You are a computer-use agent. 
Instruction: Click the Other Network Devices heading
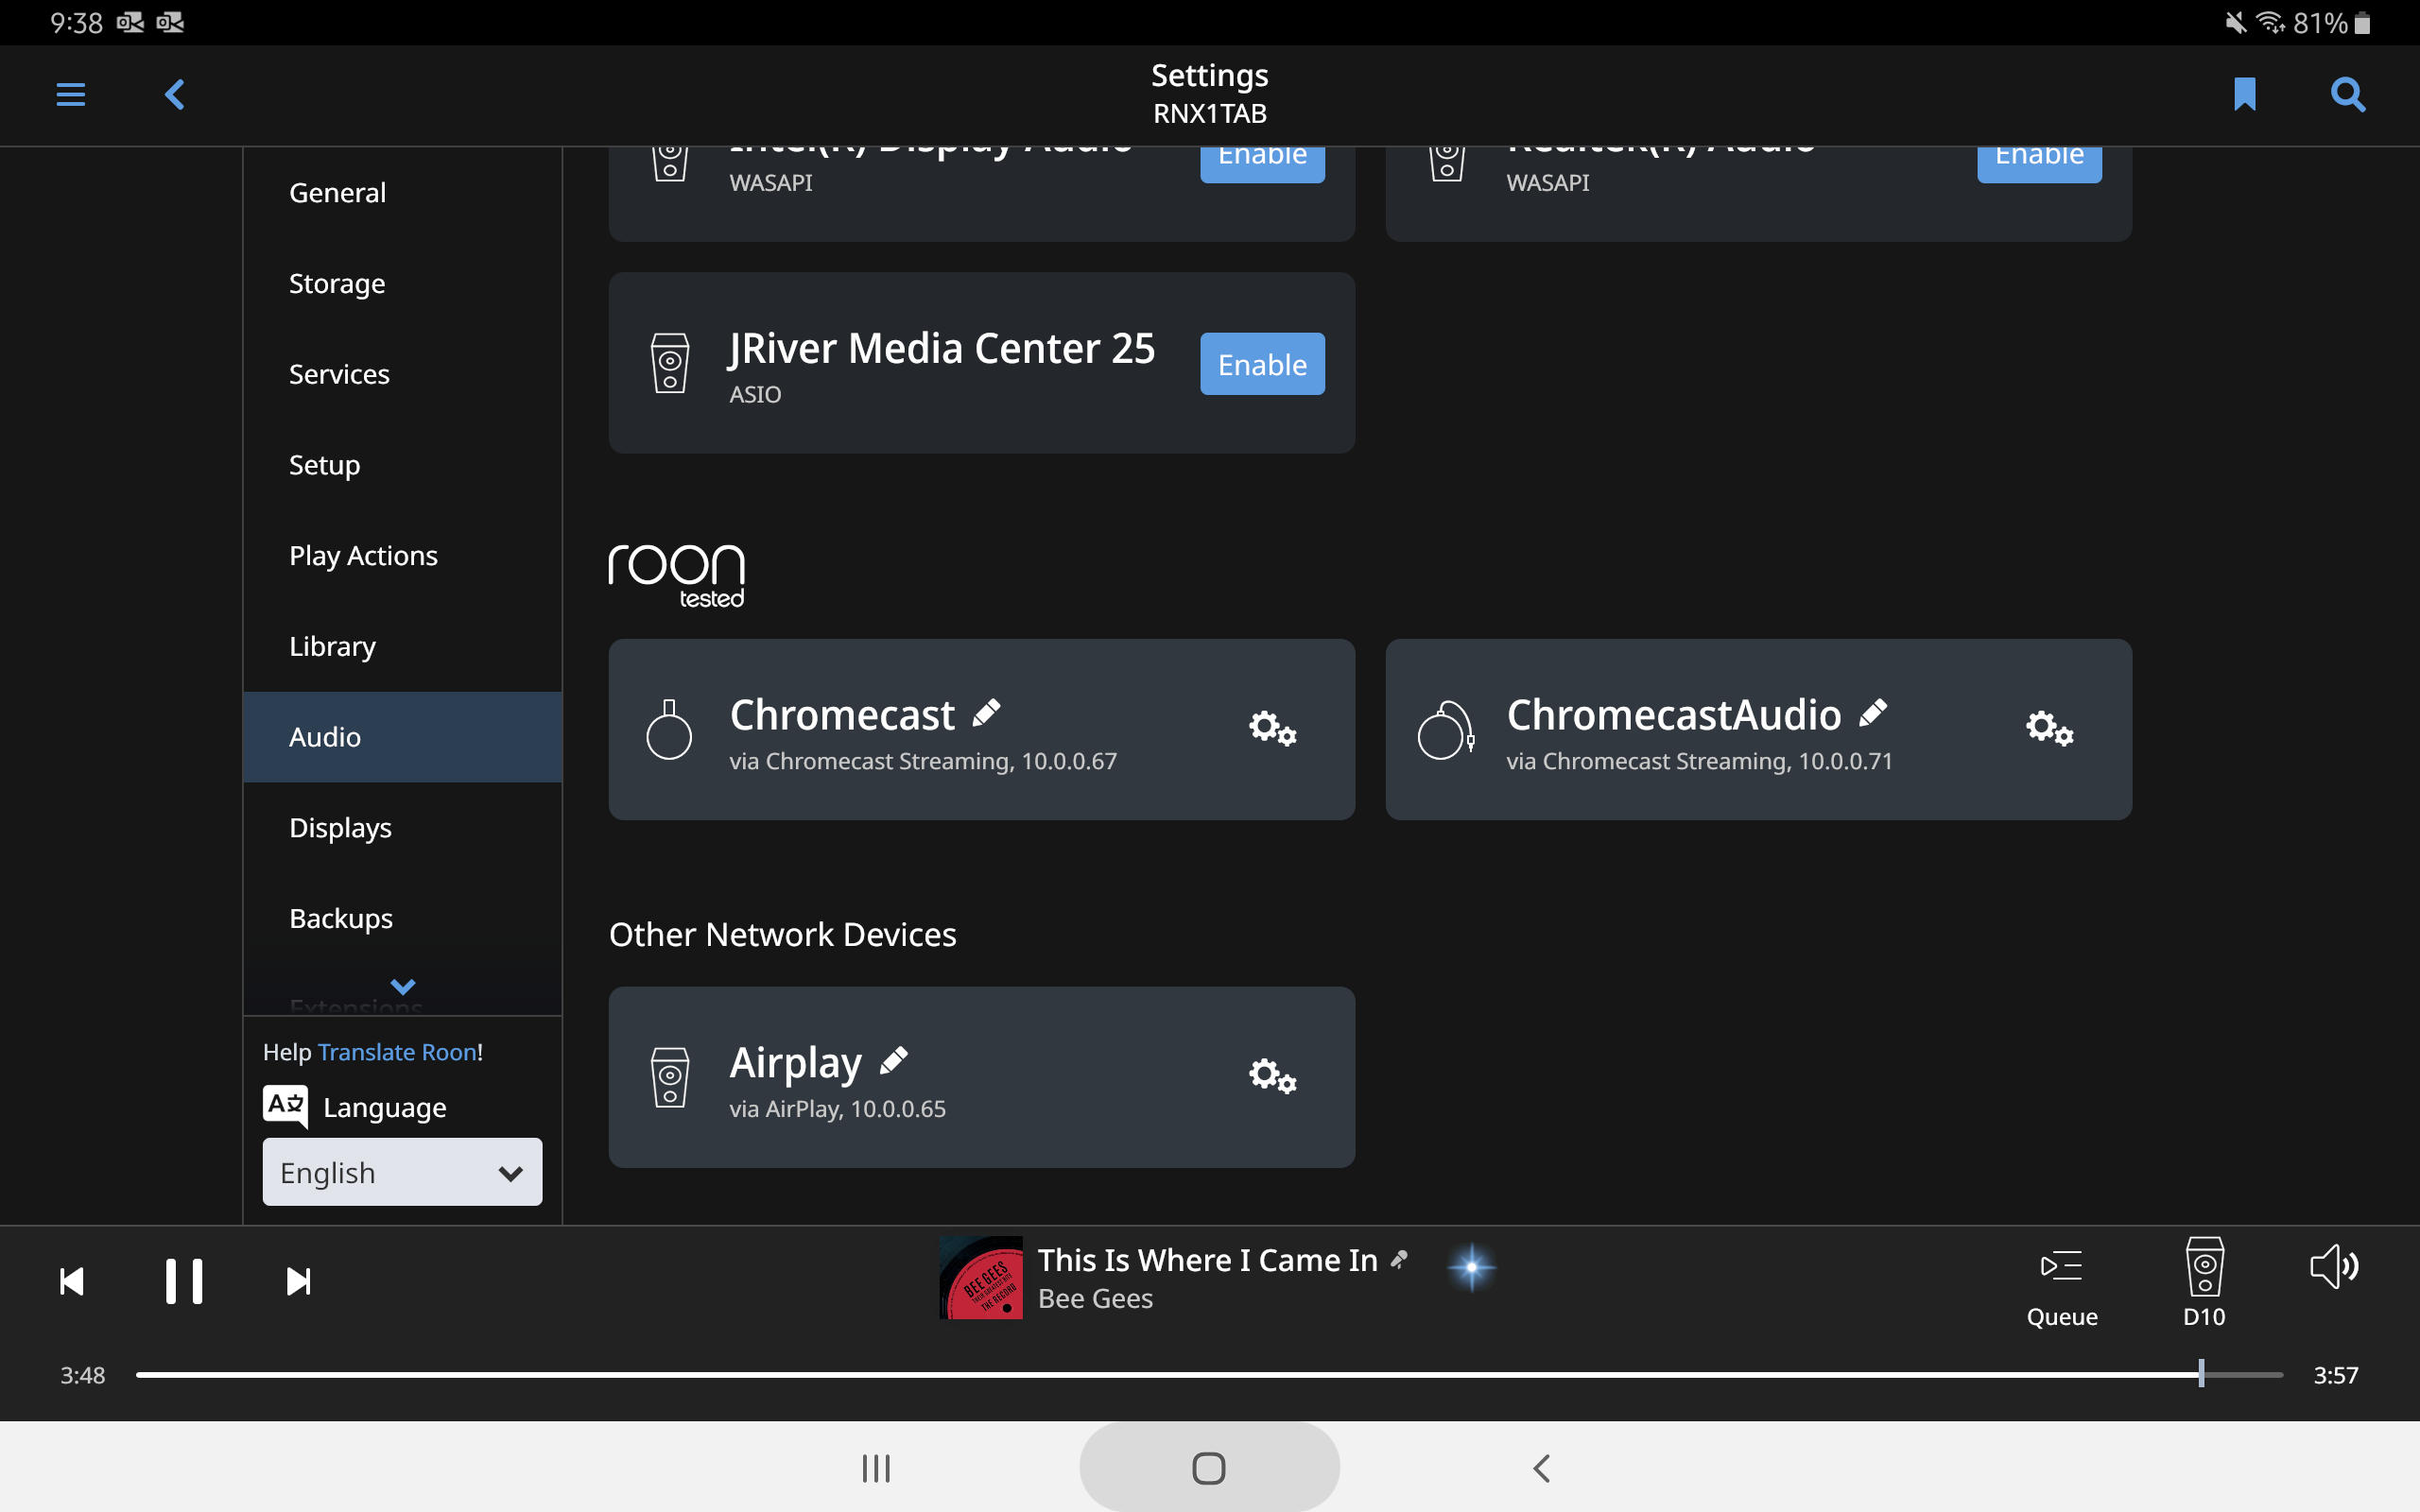782,934
